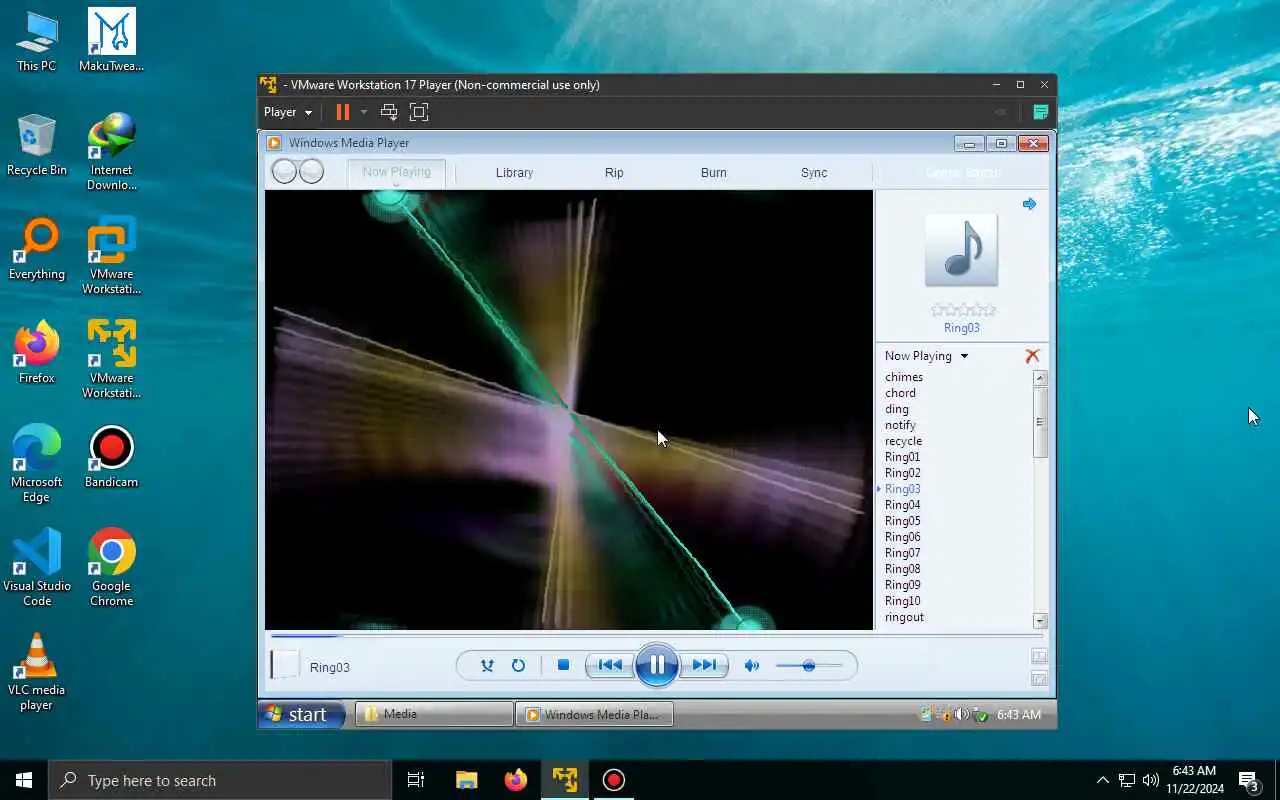Open the guest XP start menu
Image resolution: width=1280 pixels, height=800 pixels.
pyautogui.click(x=302, y=714)
